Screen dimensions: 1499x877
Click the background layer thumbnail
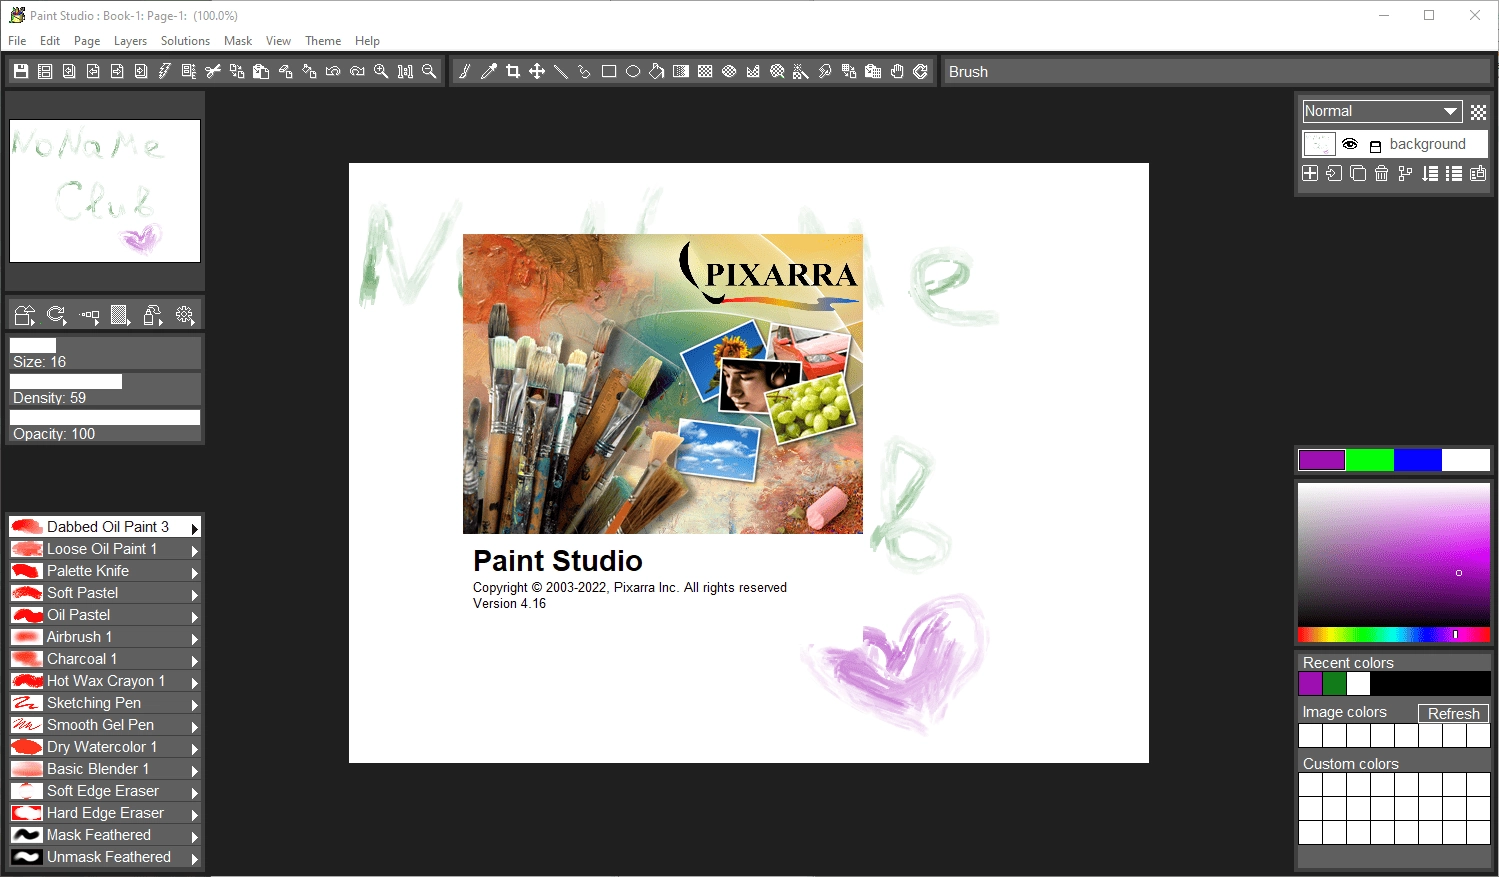coord(1319,144)
